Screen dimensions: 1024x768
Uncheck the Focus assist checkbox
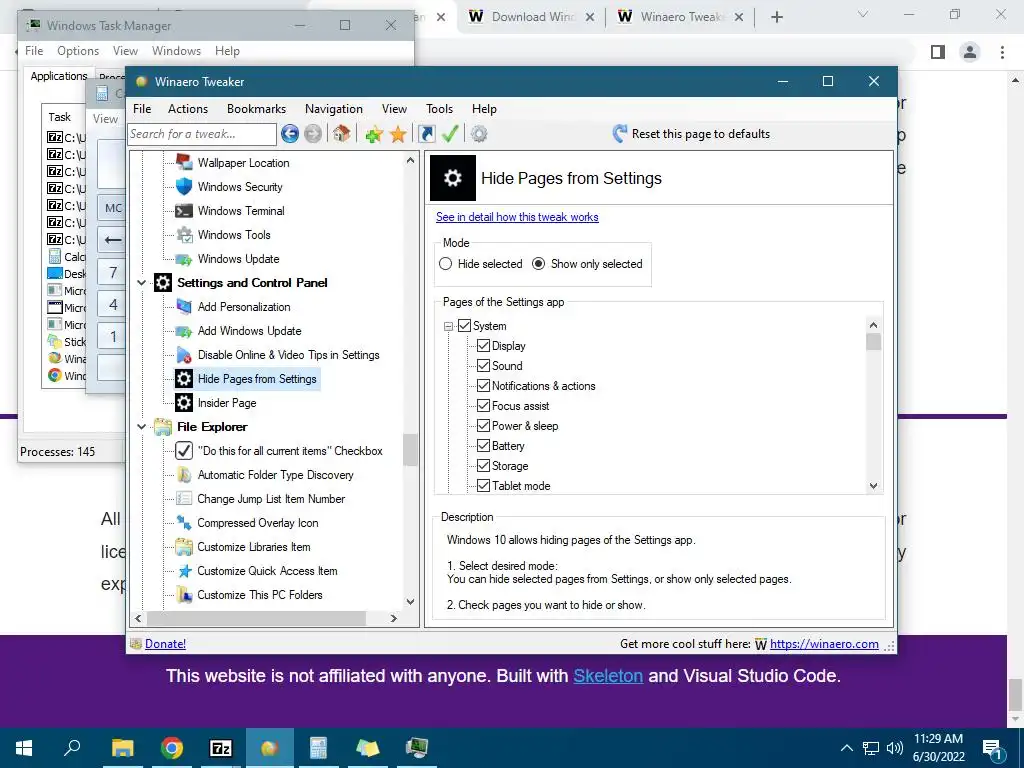point(483,406)
